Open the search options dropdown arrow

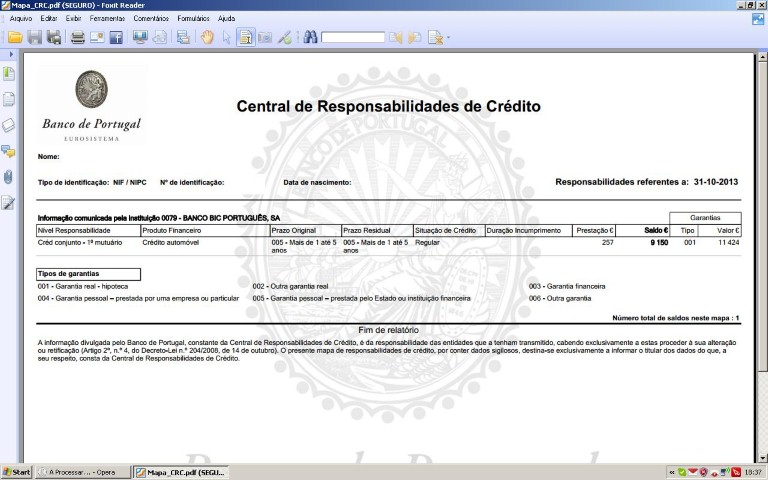tap(448, 39)
